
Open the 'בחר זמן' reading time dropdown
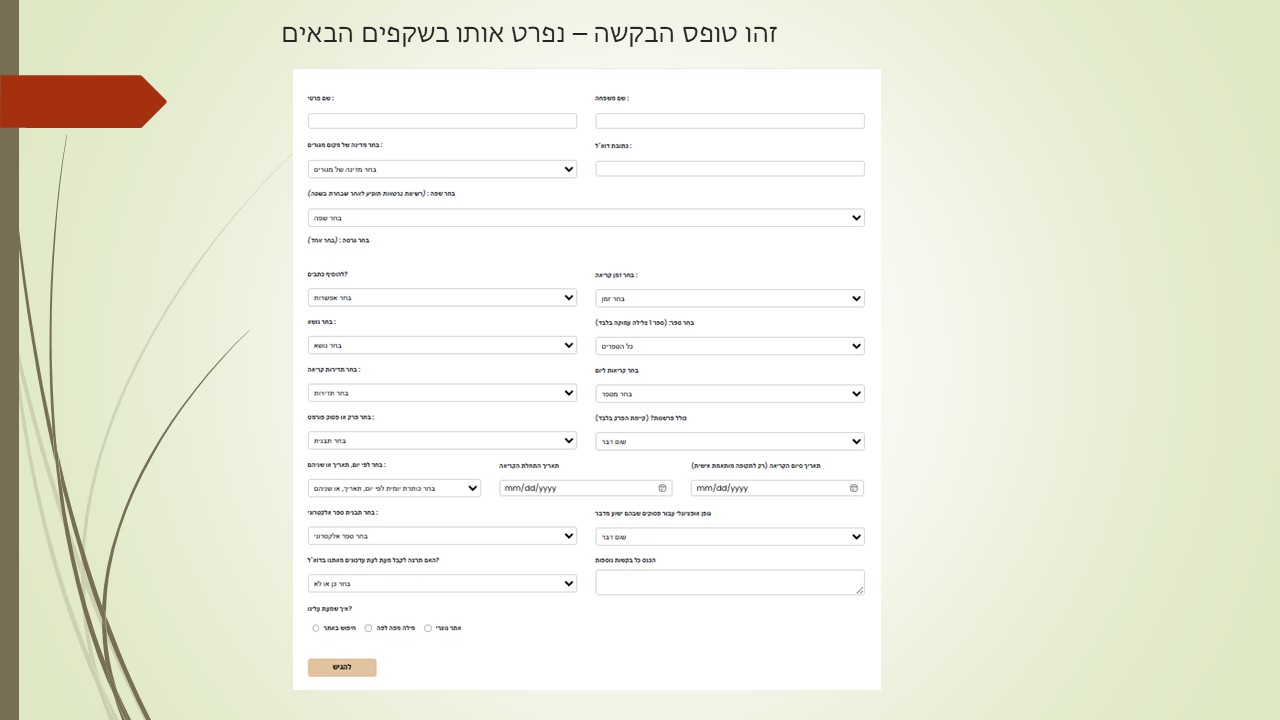coord(730,298)
